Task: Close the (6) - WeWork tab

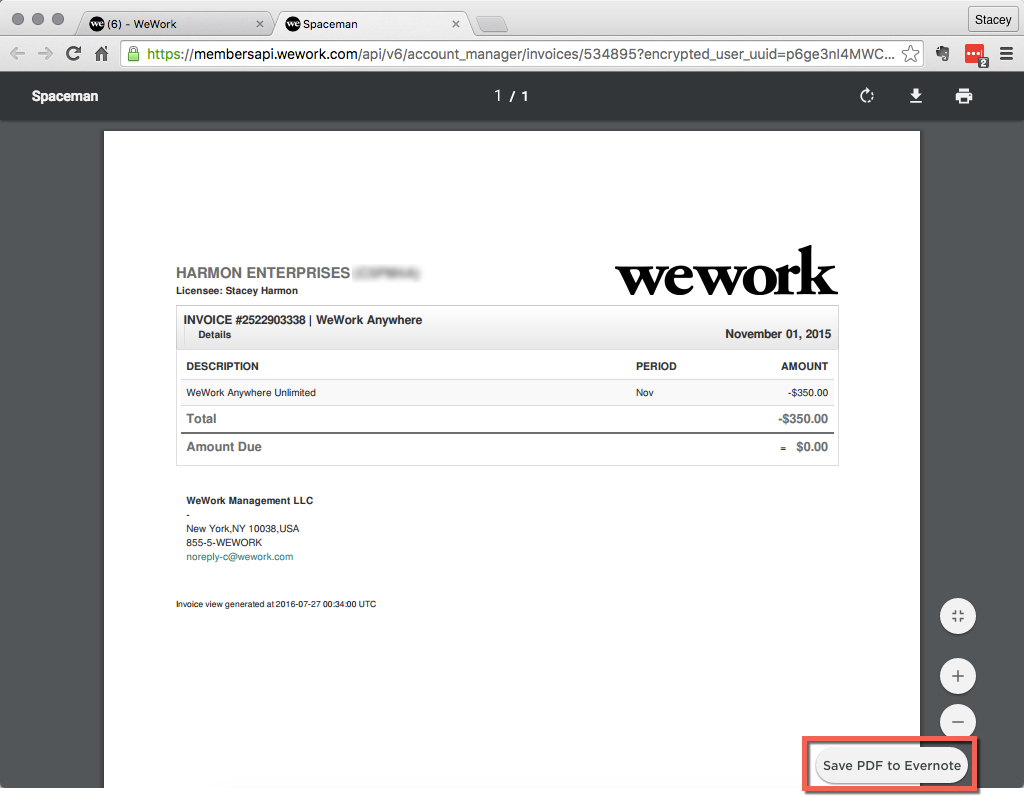Action: point(260,24)
